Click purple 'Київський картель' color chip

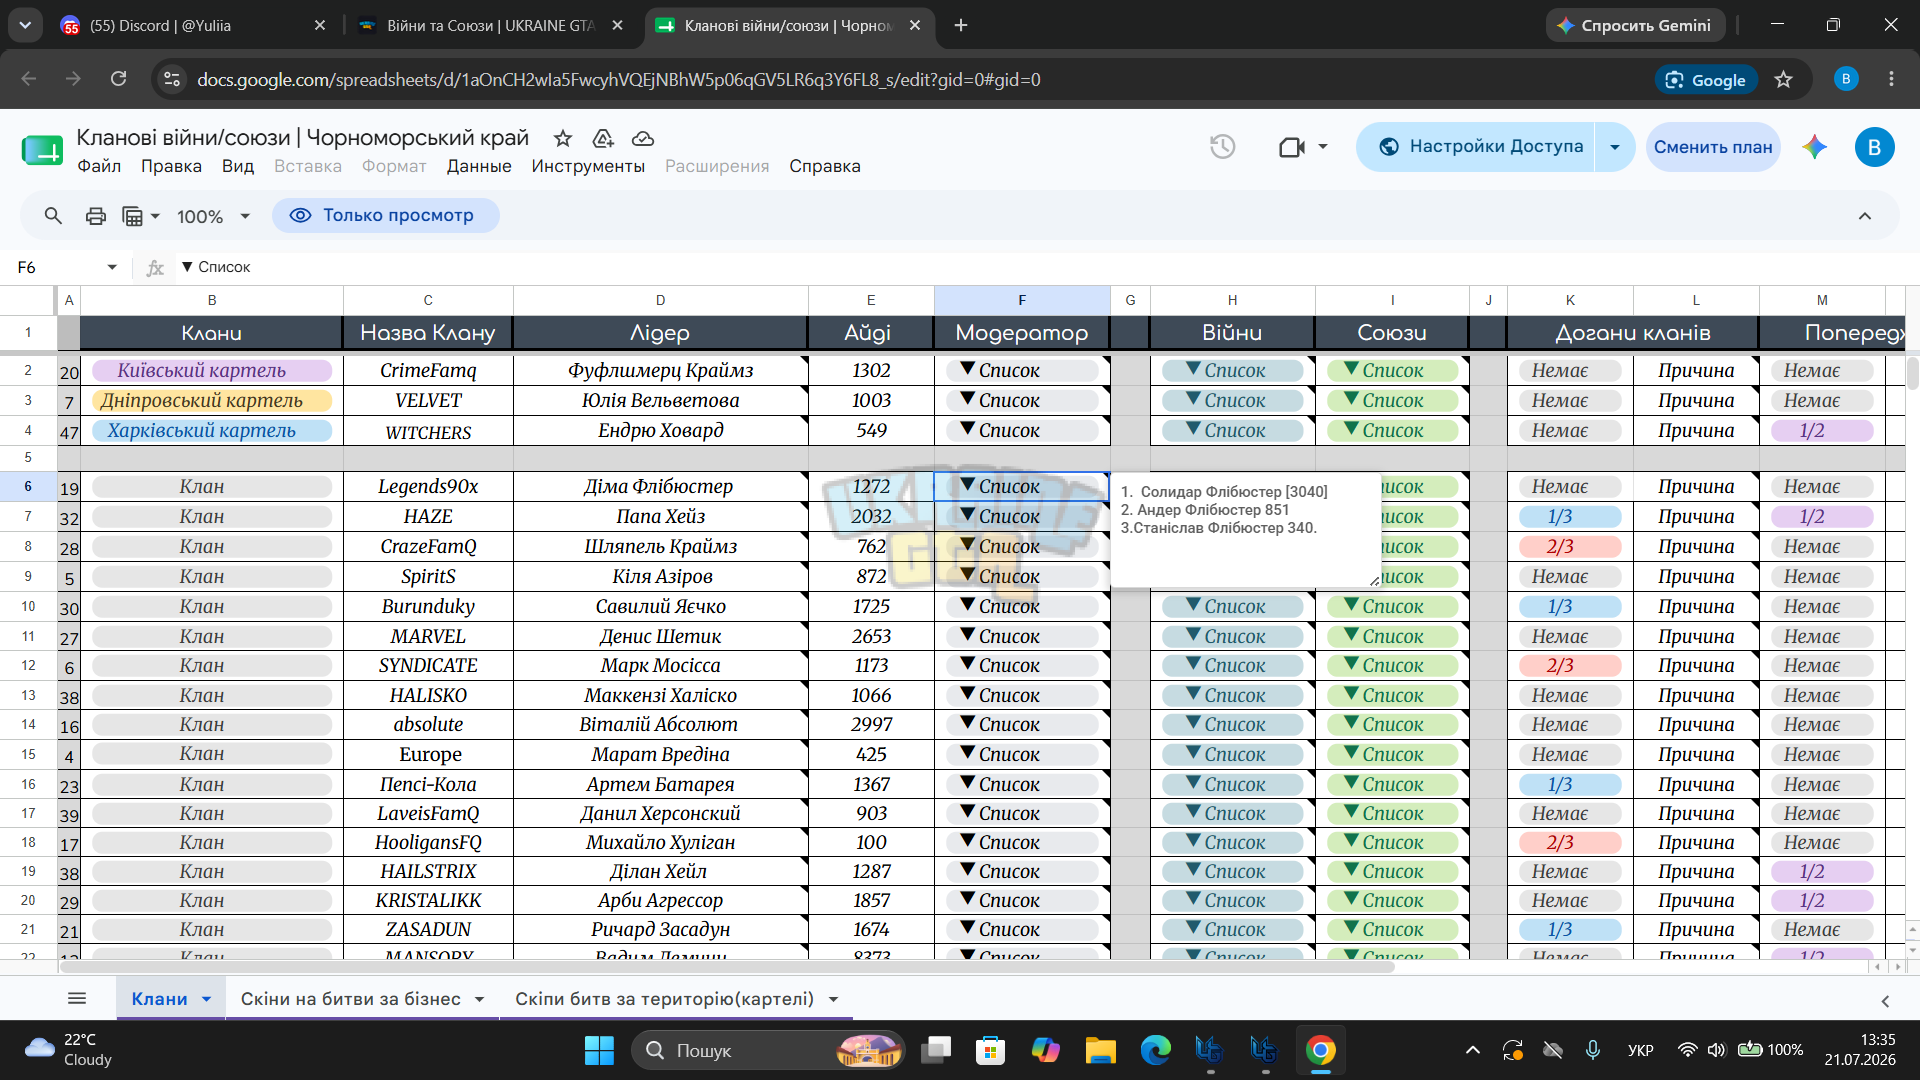tap(212, 370)
